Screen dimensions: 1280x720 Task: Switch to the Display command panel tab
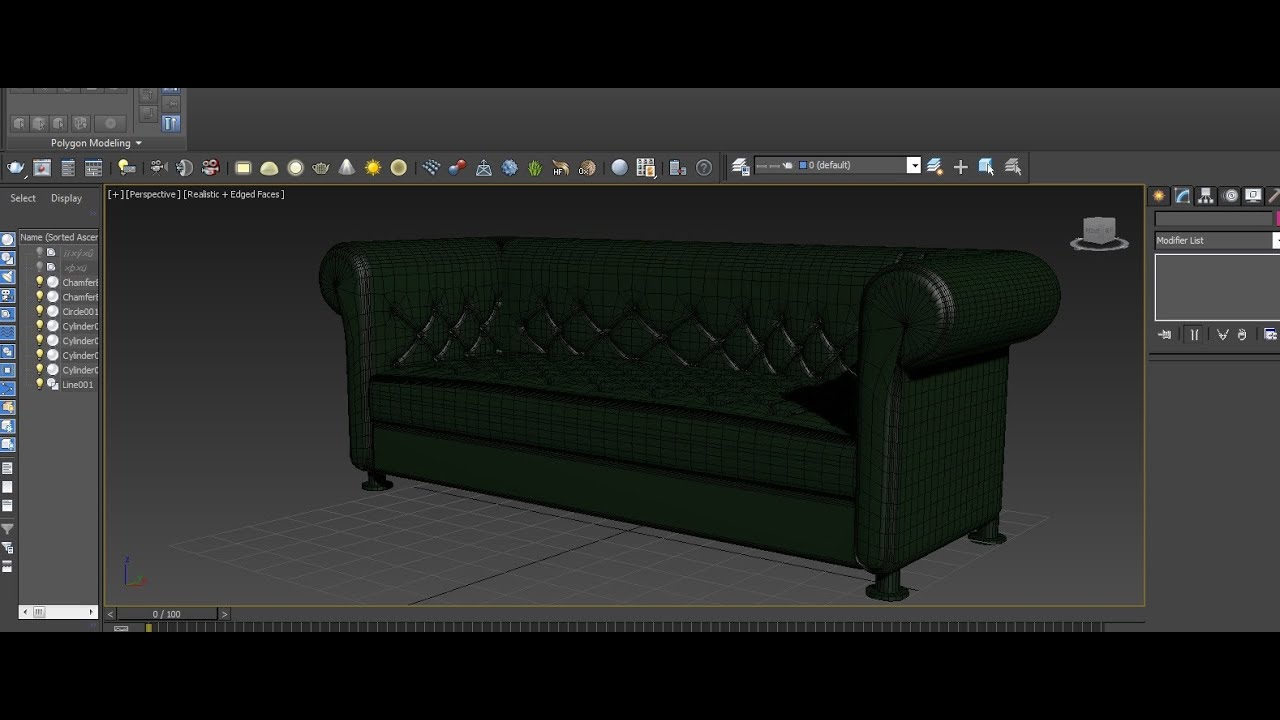(x=1253, y=196)
